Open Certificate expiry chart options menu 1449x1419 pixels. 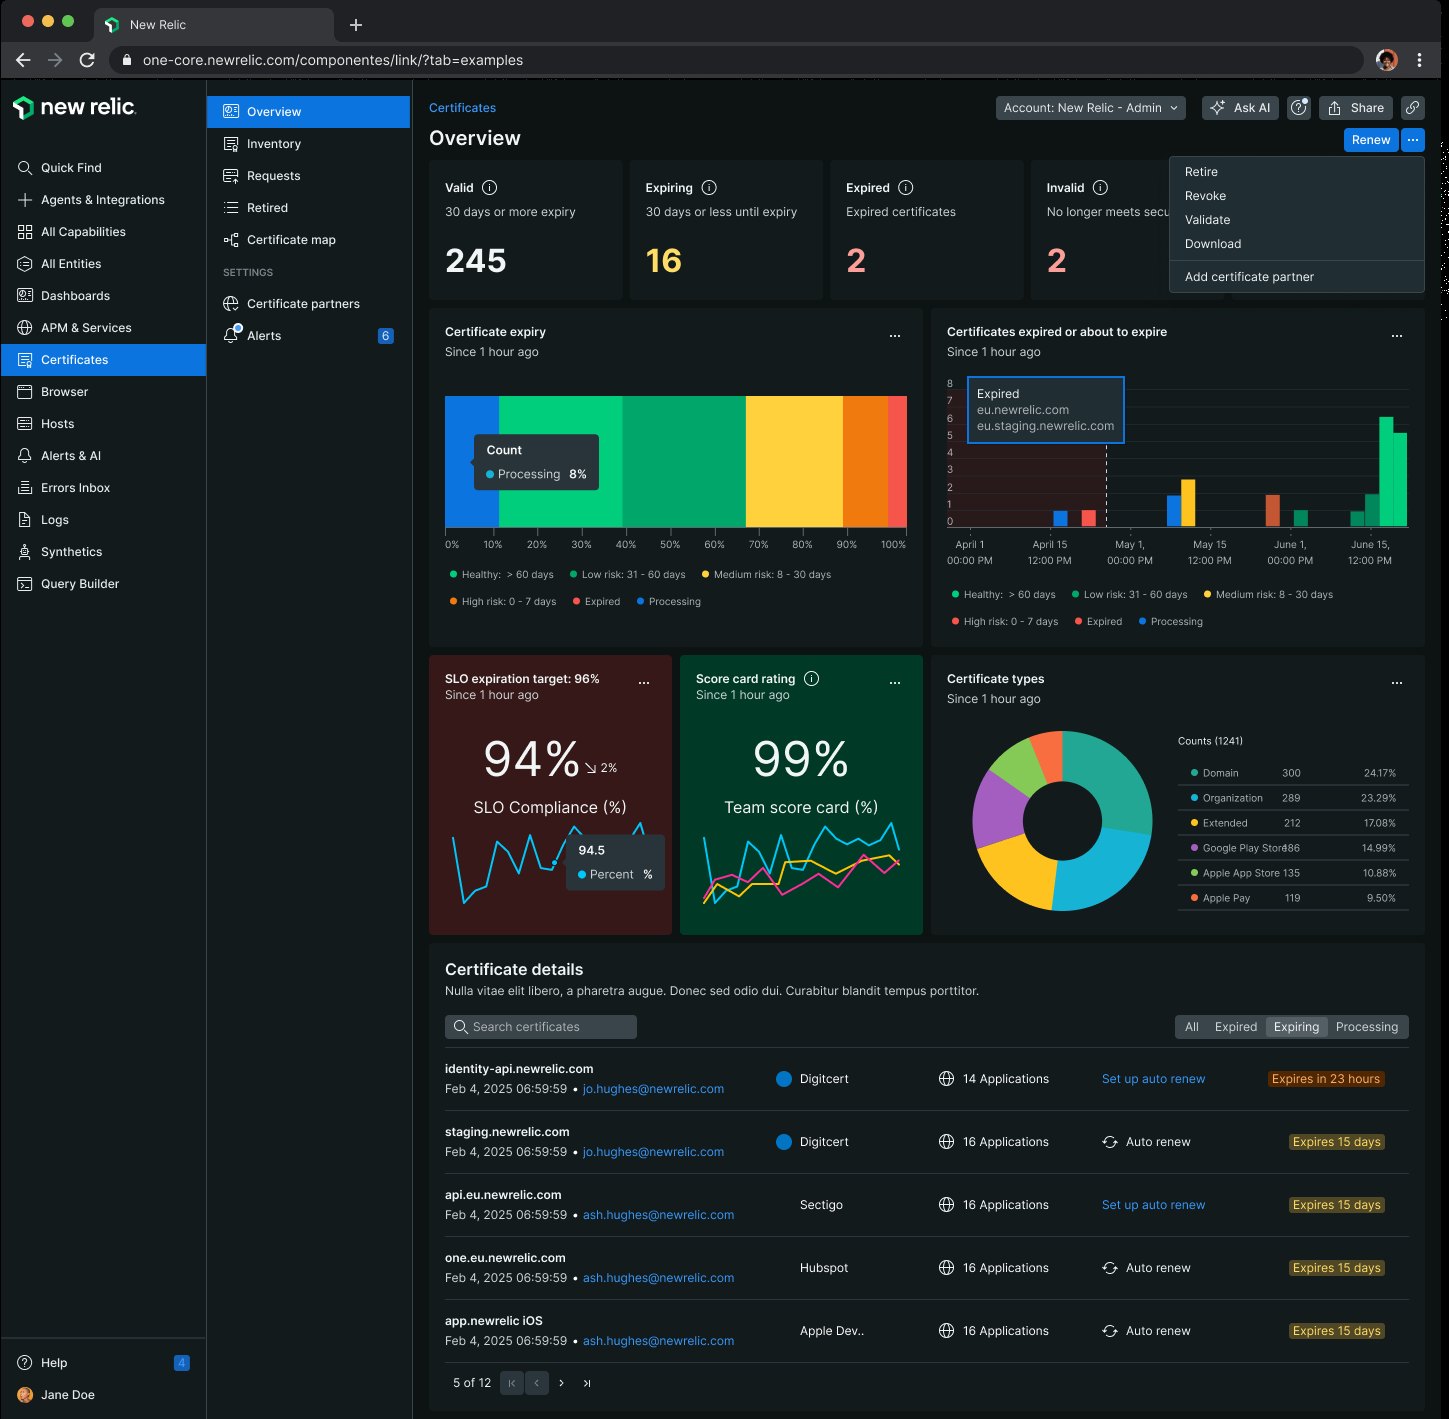895,336
